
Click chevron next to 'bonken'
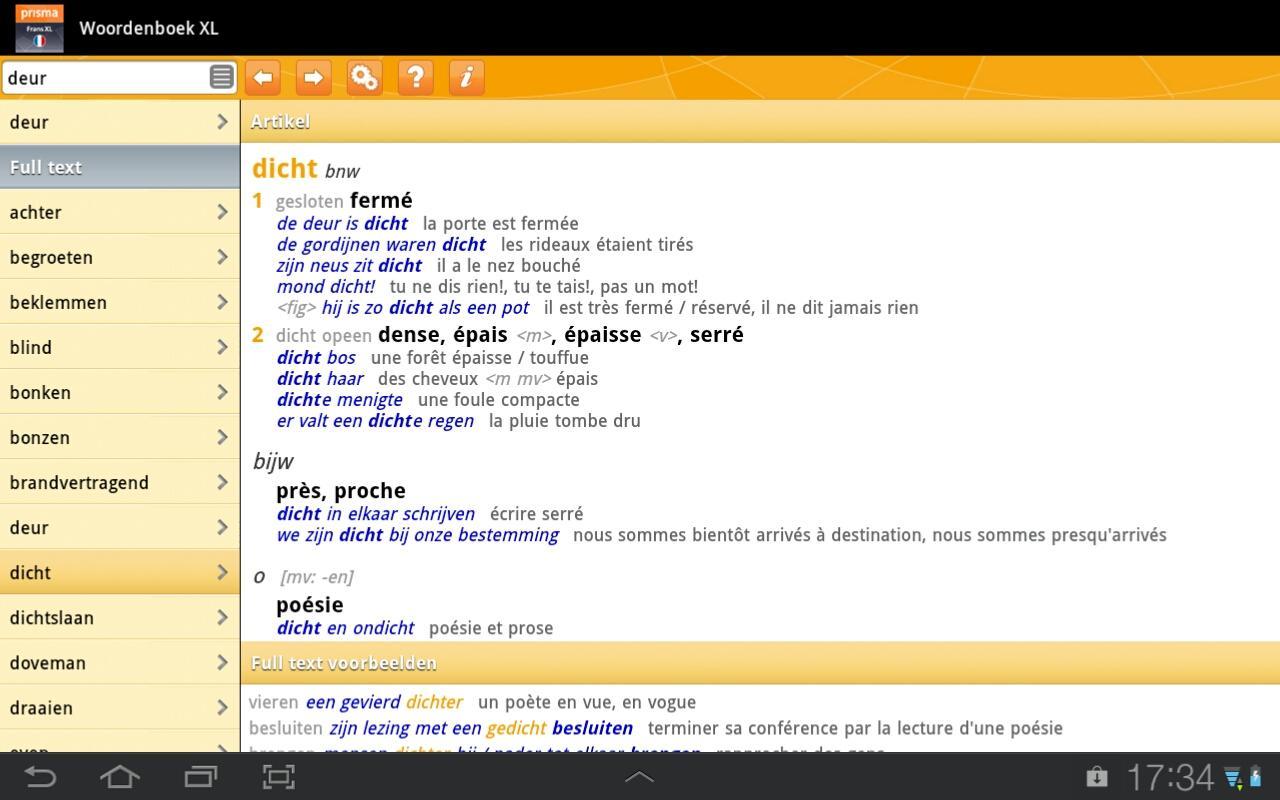click(x=222, y=392)
